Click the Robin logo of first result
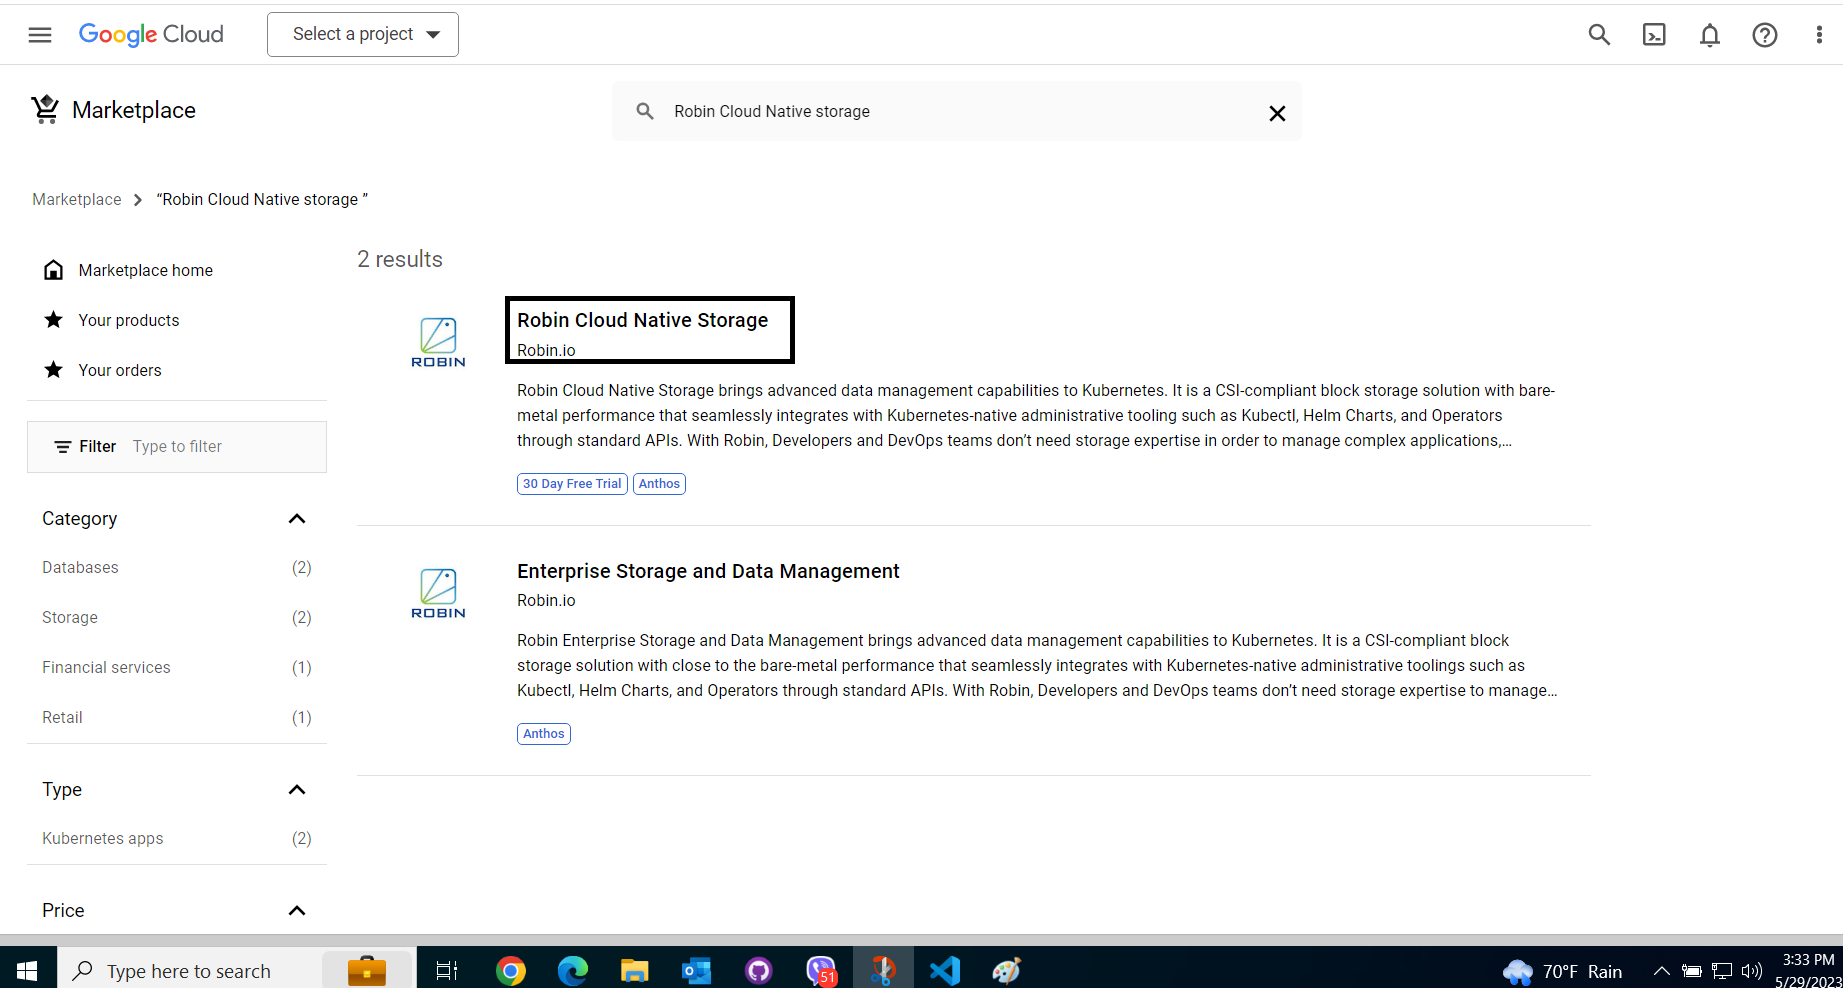1843x988 pixels. (x=438, y=342)
